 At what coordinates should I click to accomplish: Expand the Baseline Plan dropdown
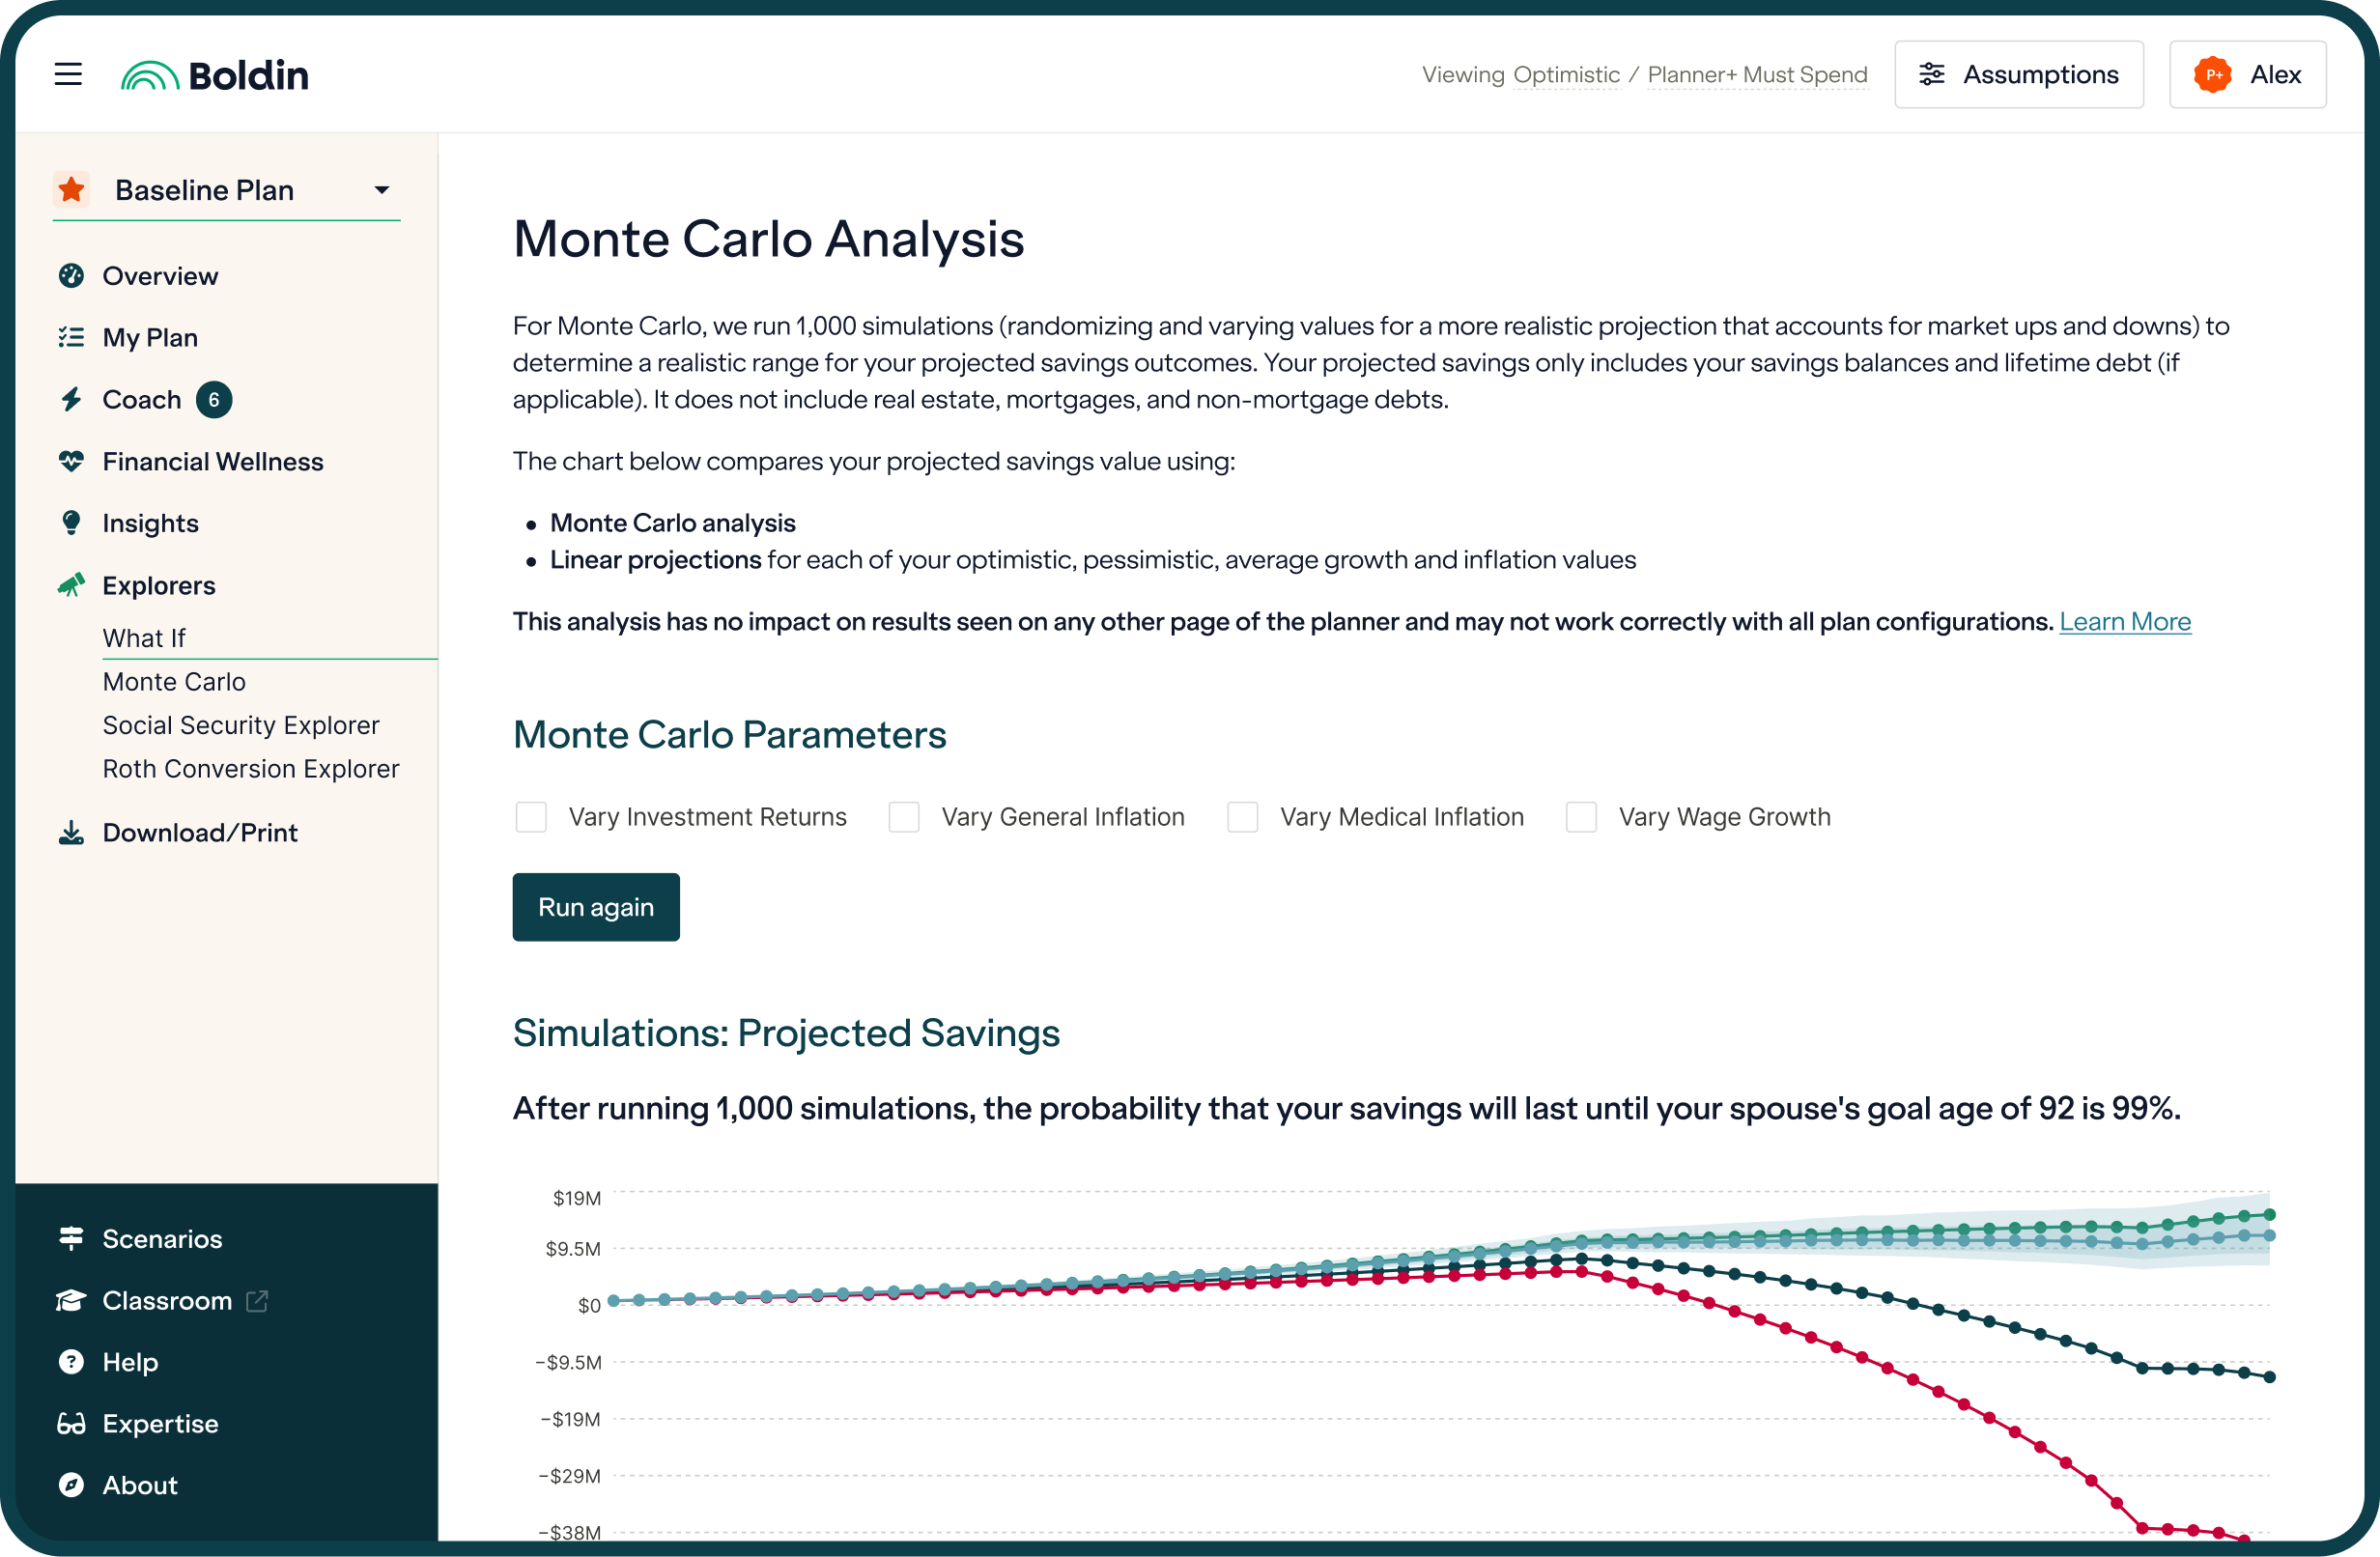pyautogui.click(x=381, y=189)
